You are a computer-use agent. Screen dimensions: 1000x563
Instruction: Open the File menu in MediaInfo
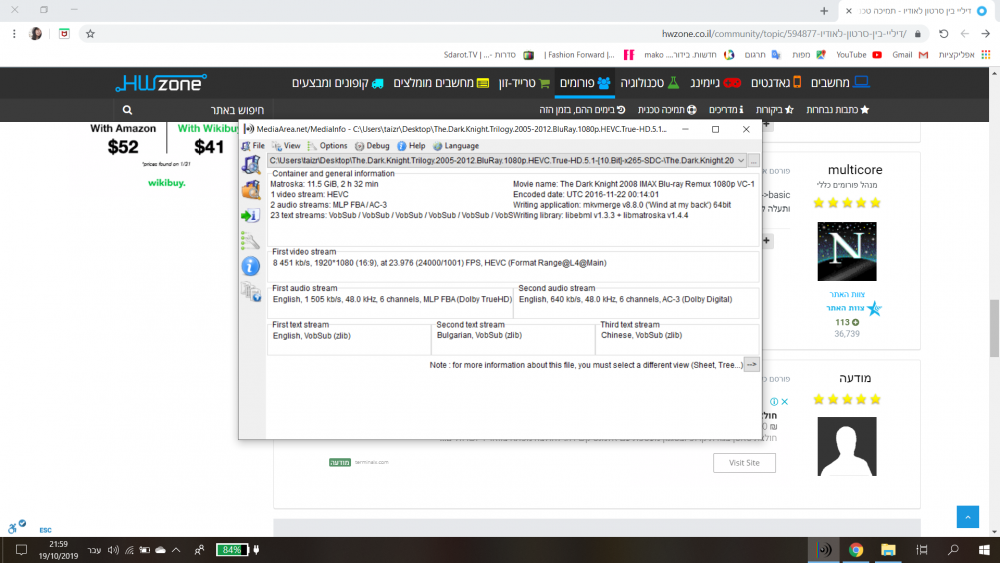coord(253,146)
